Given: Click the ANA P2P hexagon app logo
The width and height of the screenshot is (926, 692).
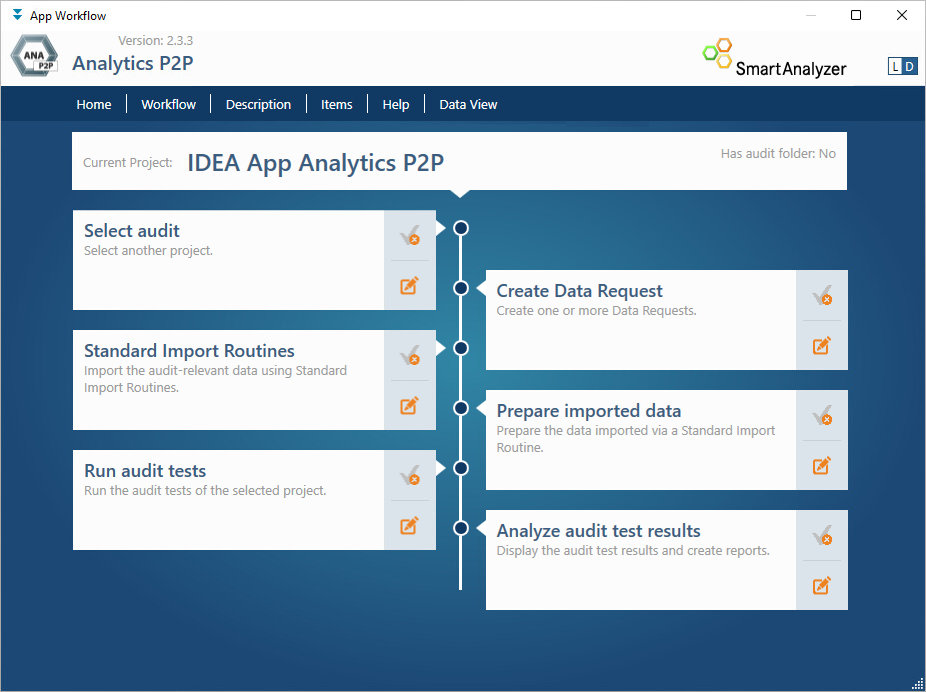Looking at the screenshot, I should click(35, 56).
